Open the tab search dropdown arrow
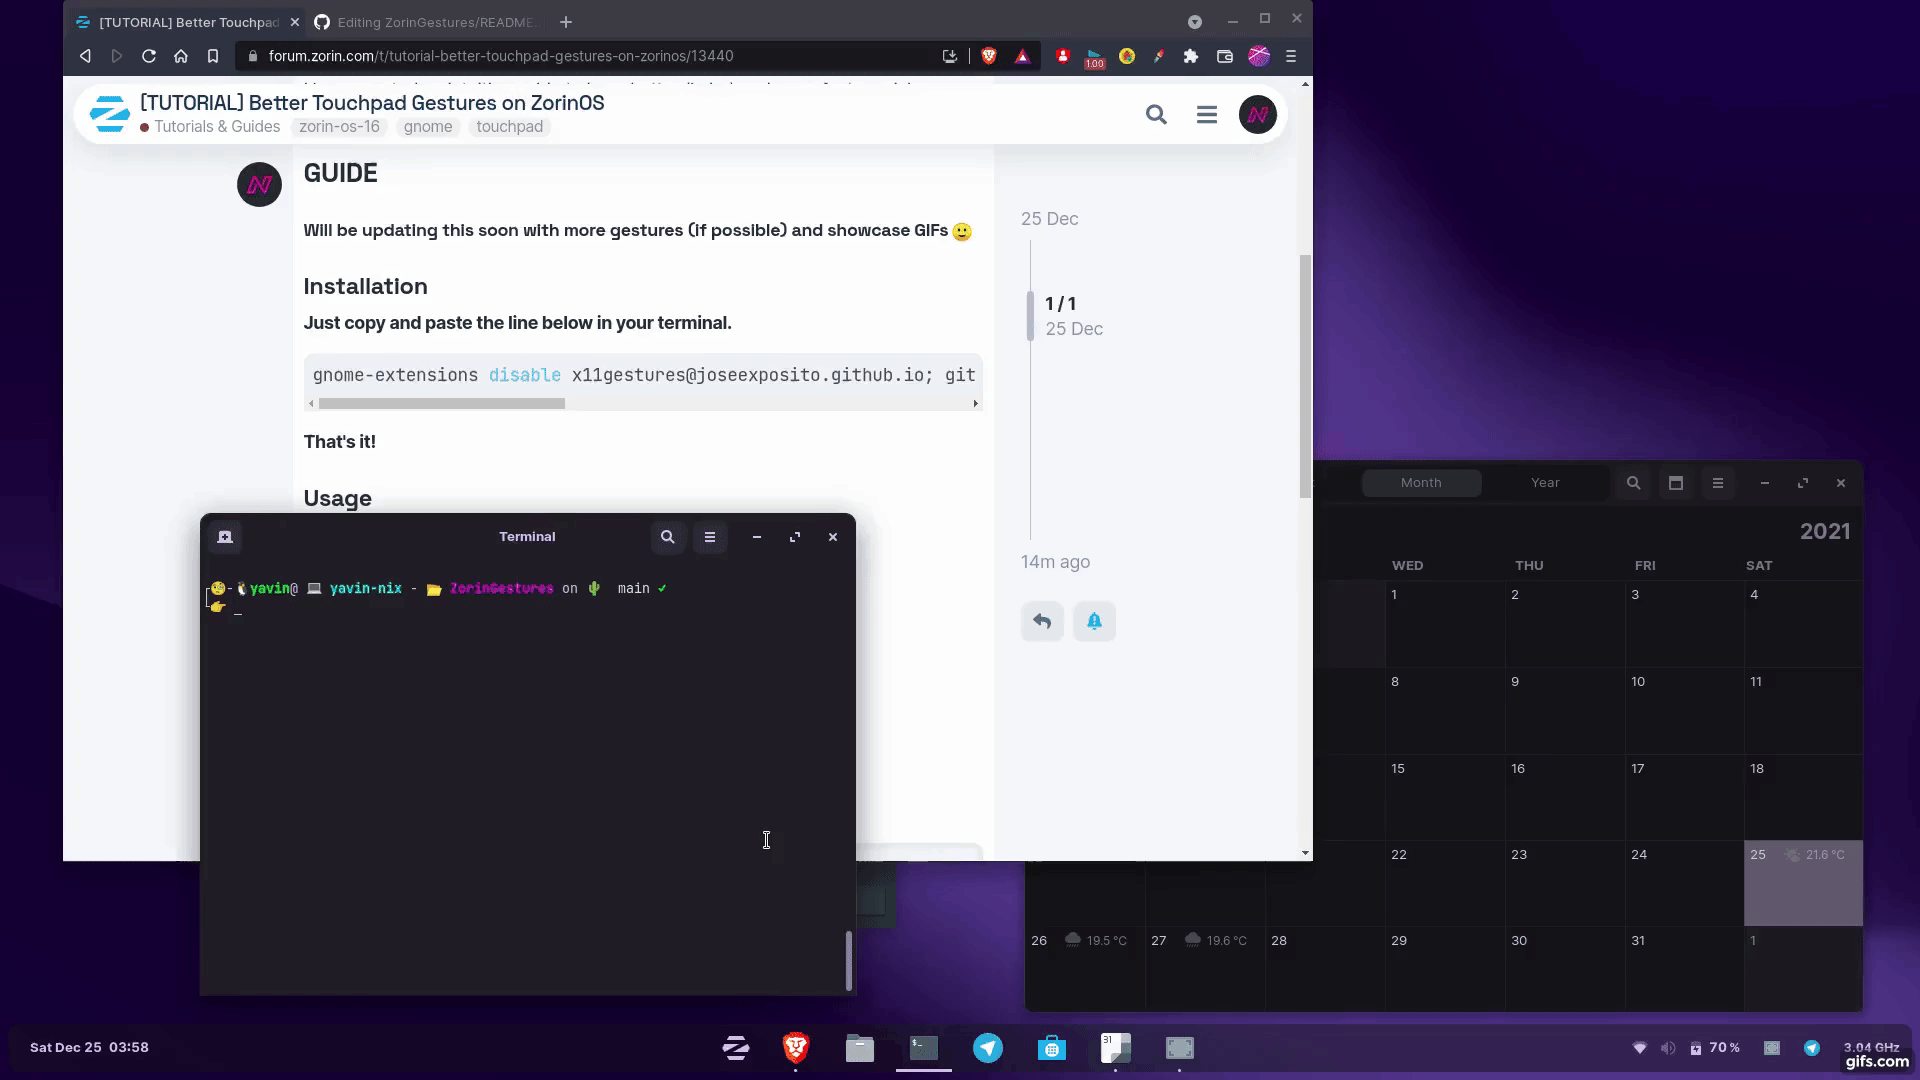 pos(1195,22)
